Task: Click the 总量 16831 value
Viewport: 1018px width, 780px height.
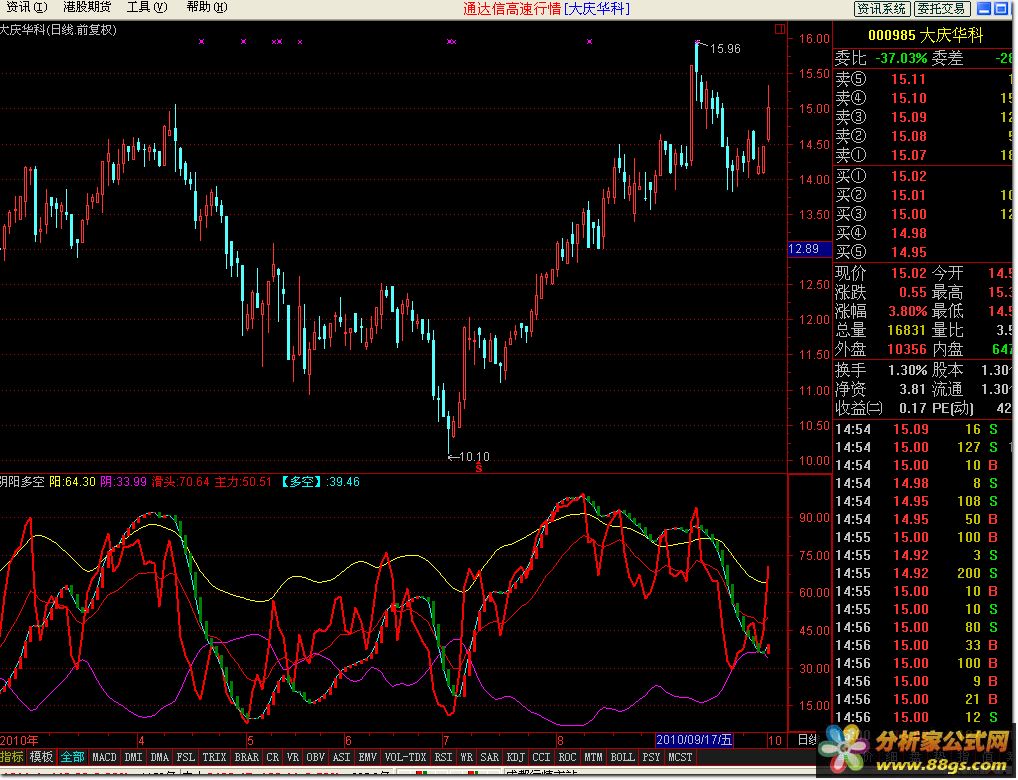Action: (x=906, y=331)
